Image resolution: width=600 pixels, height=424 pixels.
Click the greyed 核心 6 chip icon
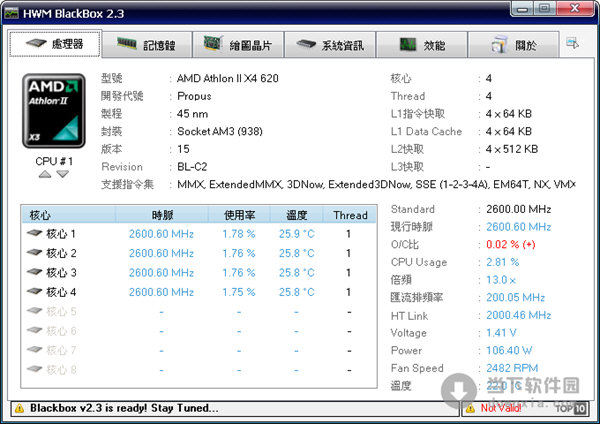34,330
